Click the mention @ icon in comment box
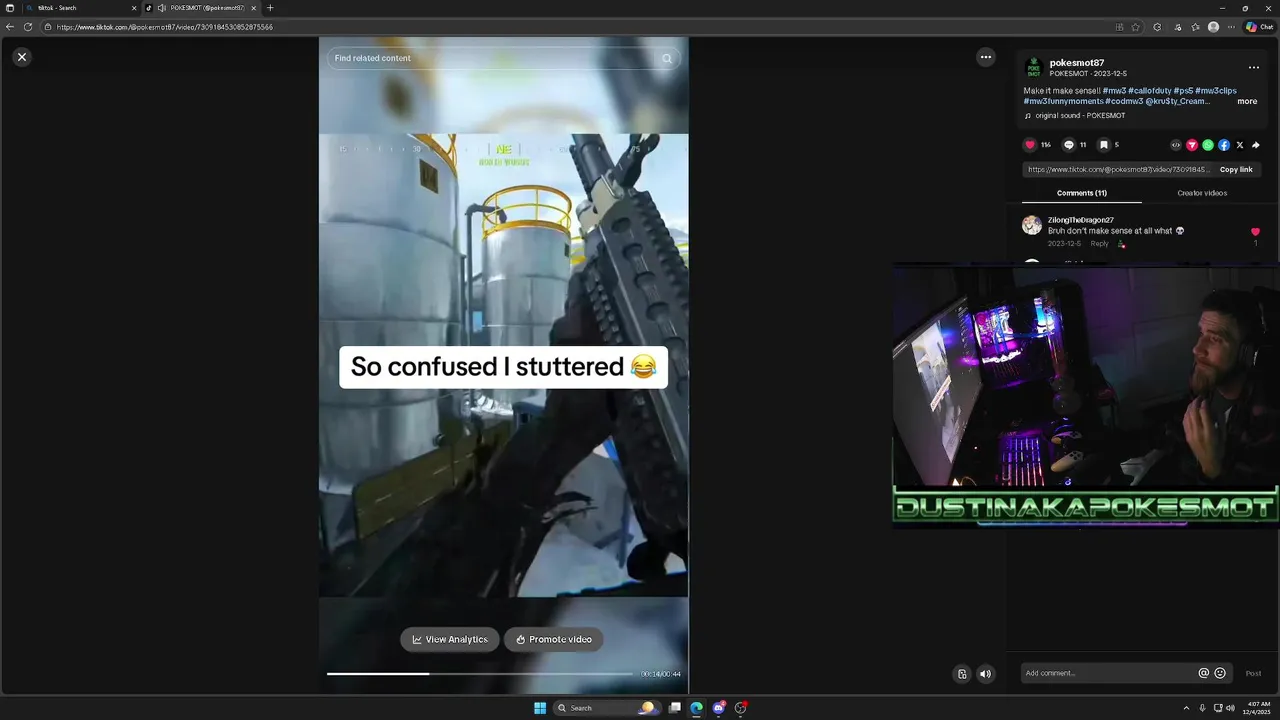This screenshot has width=1280, height=720. (1204, 673)
